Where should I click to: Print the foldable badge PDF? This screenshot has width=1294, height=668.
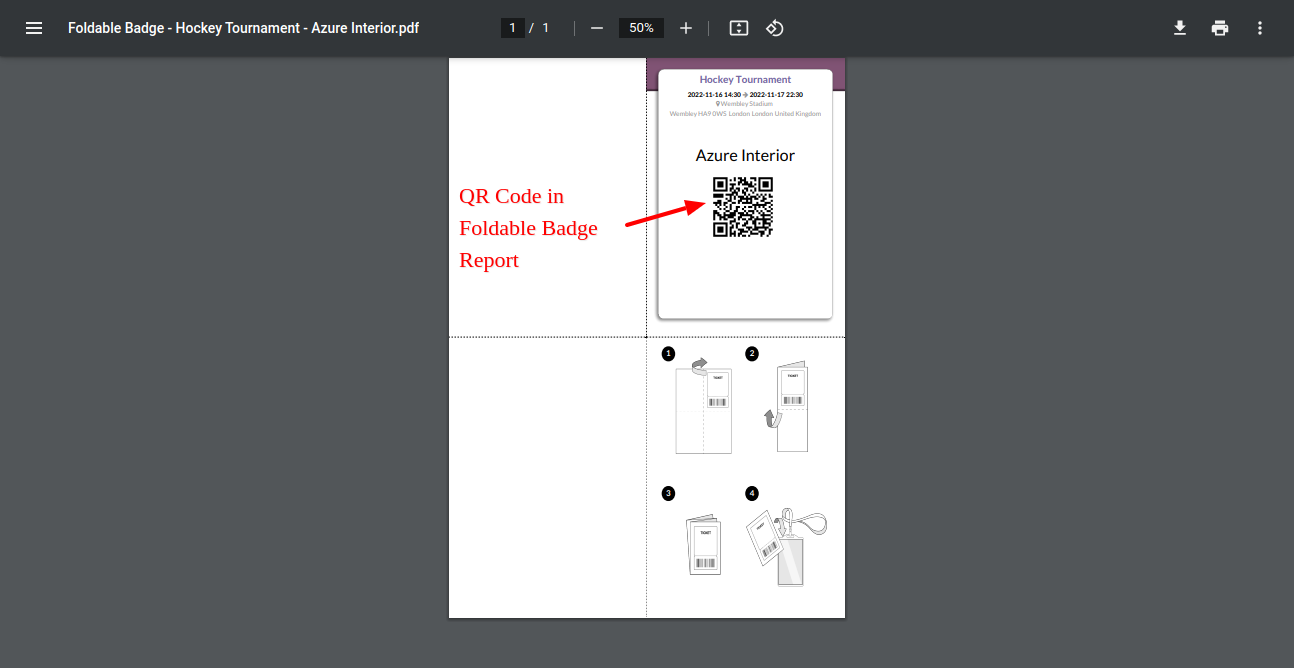[1220, 28]
